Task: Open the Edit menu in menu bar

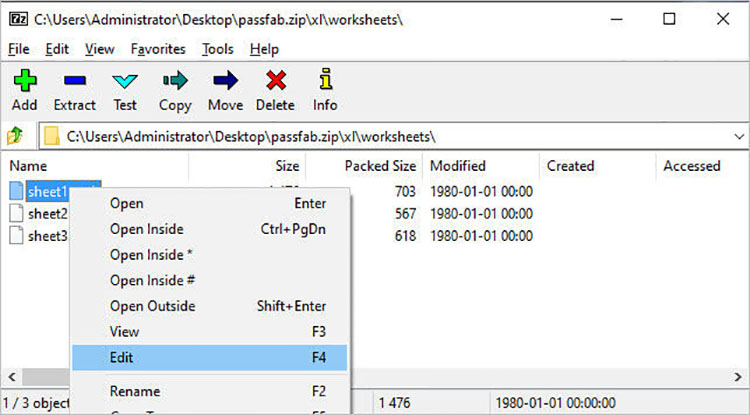Action: [57, 49]
